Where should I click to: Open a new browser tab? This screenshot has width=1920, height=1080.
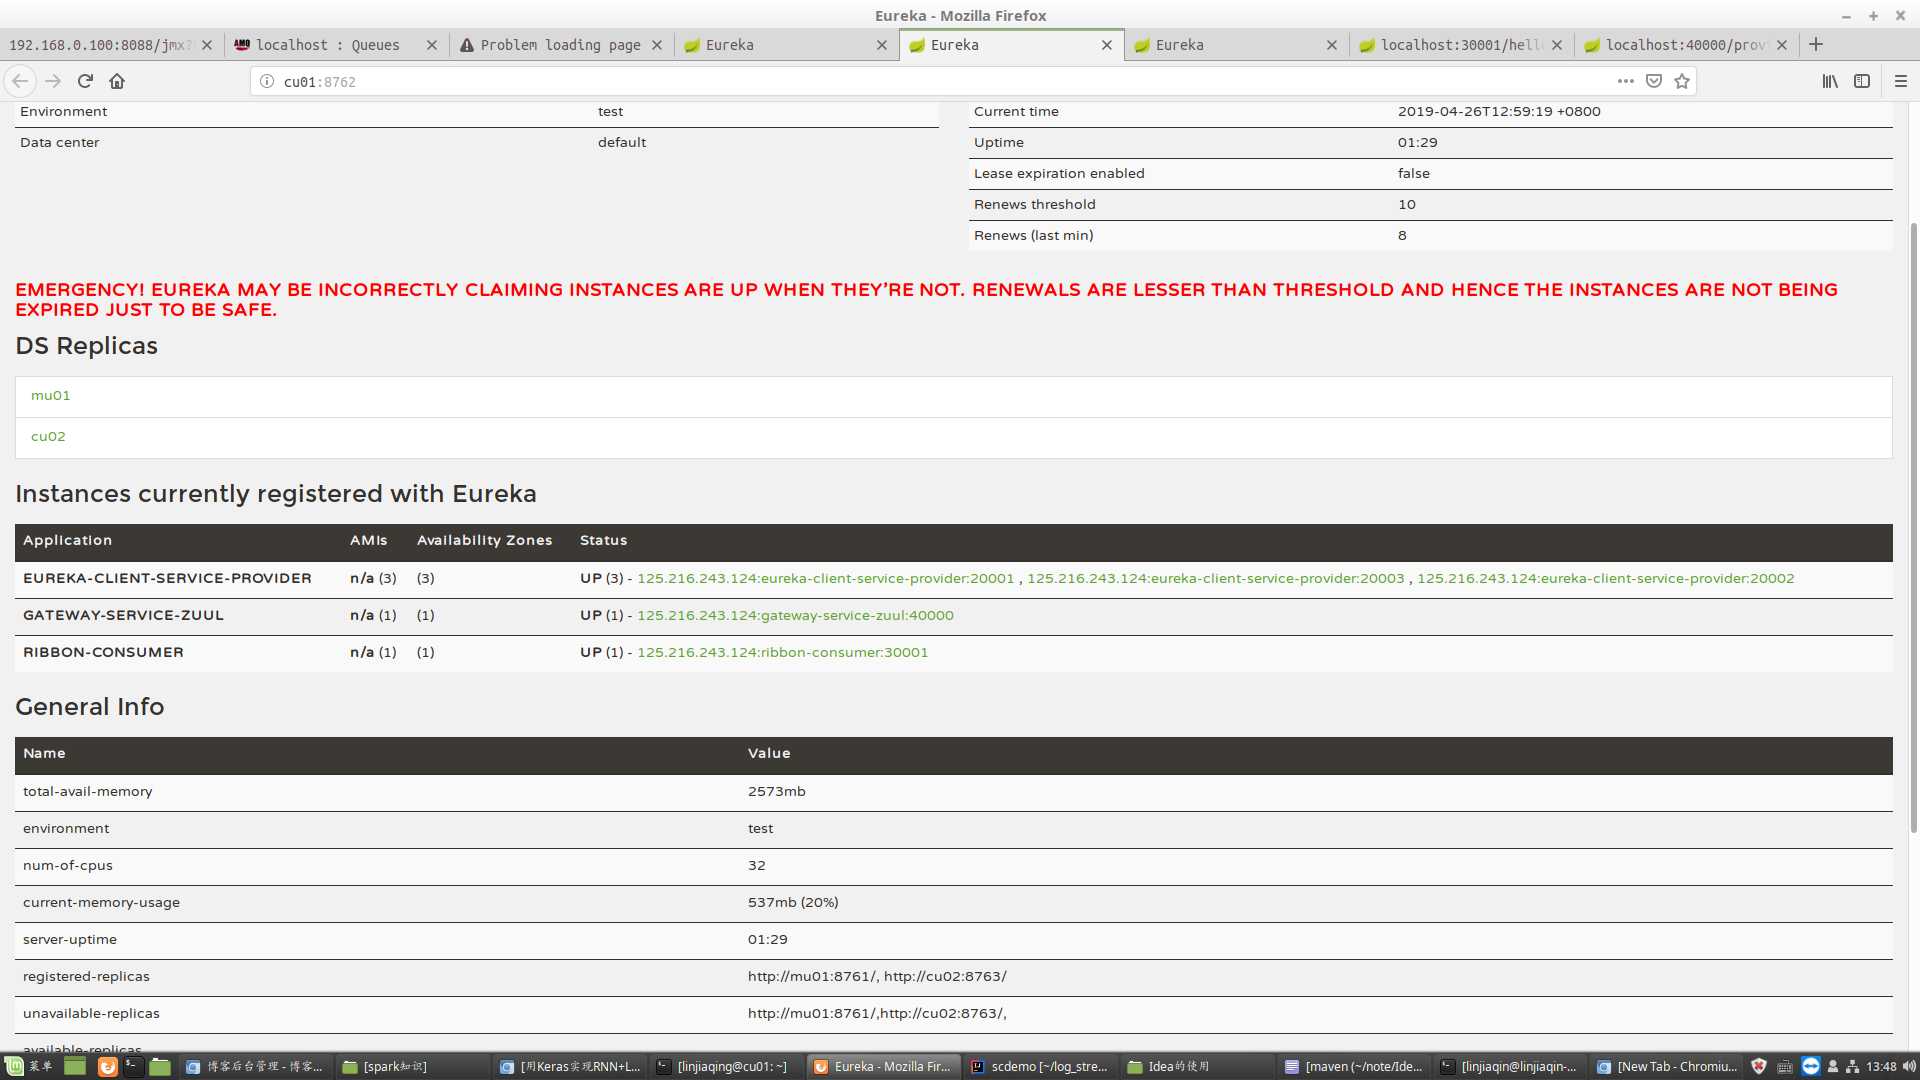(x=1816, y=45)
